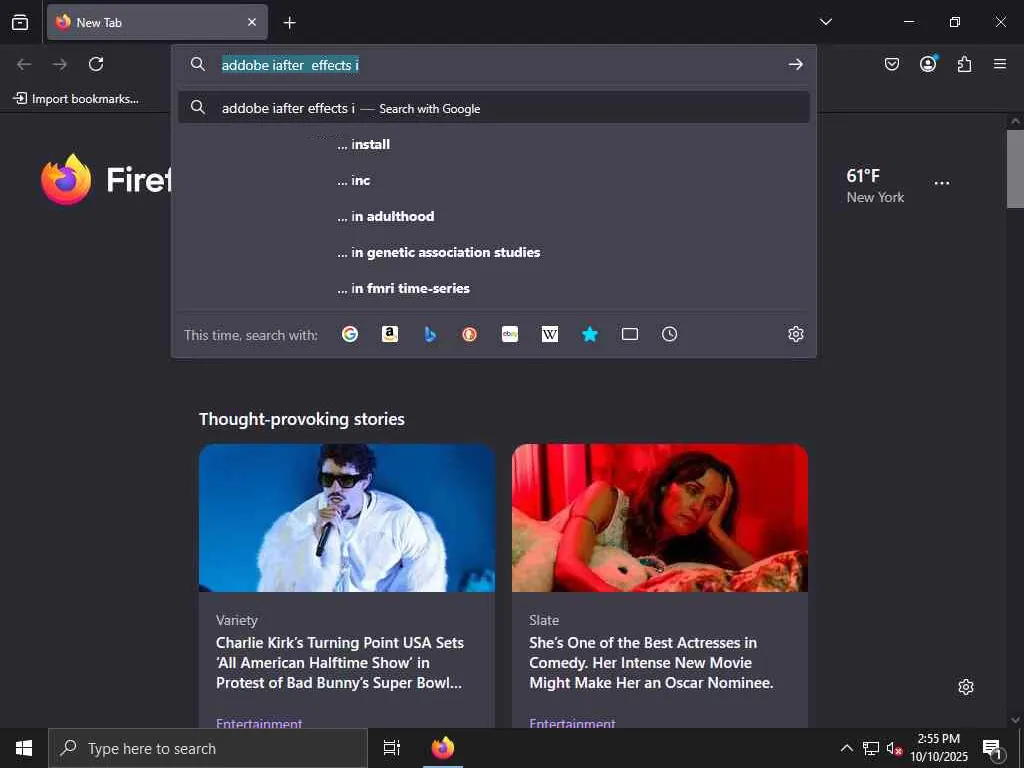The height and width of the screenshot is (768, 1024).
Task: Choose '... in fmri time-series' suggestion
Action: [494, 288]
